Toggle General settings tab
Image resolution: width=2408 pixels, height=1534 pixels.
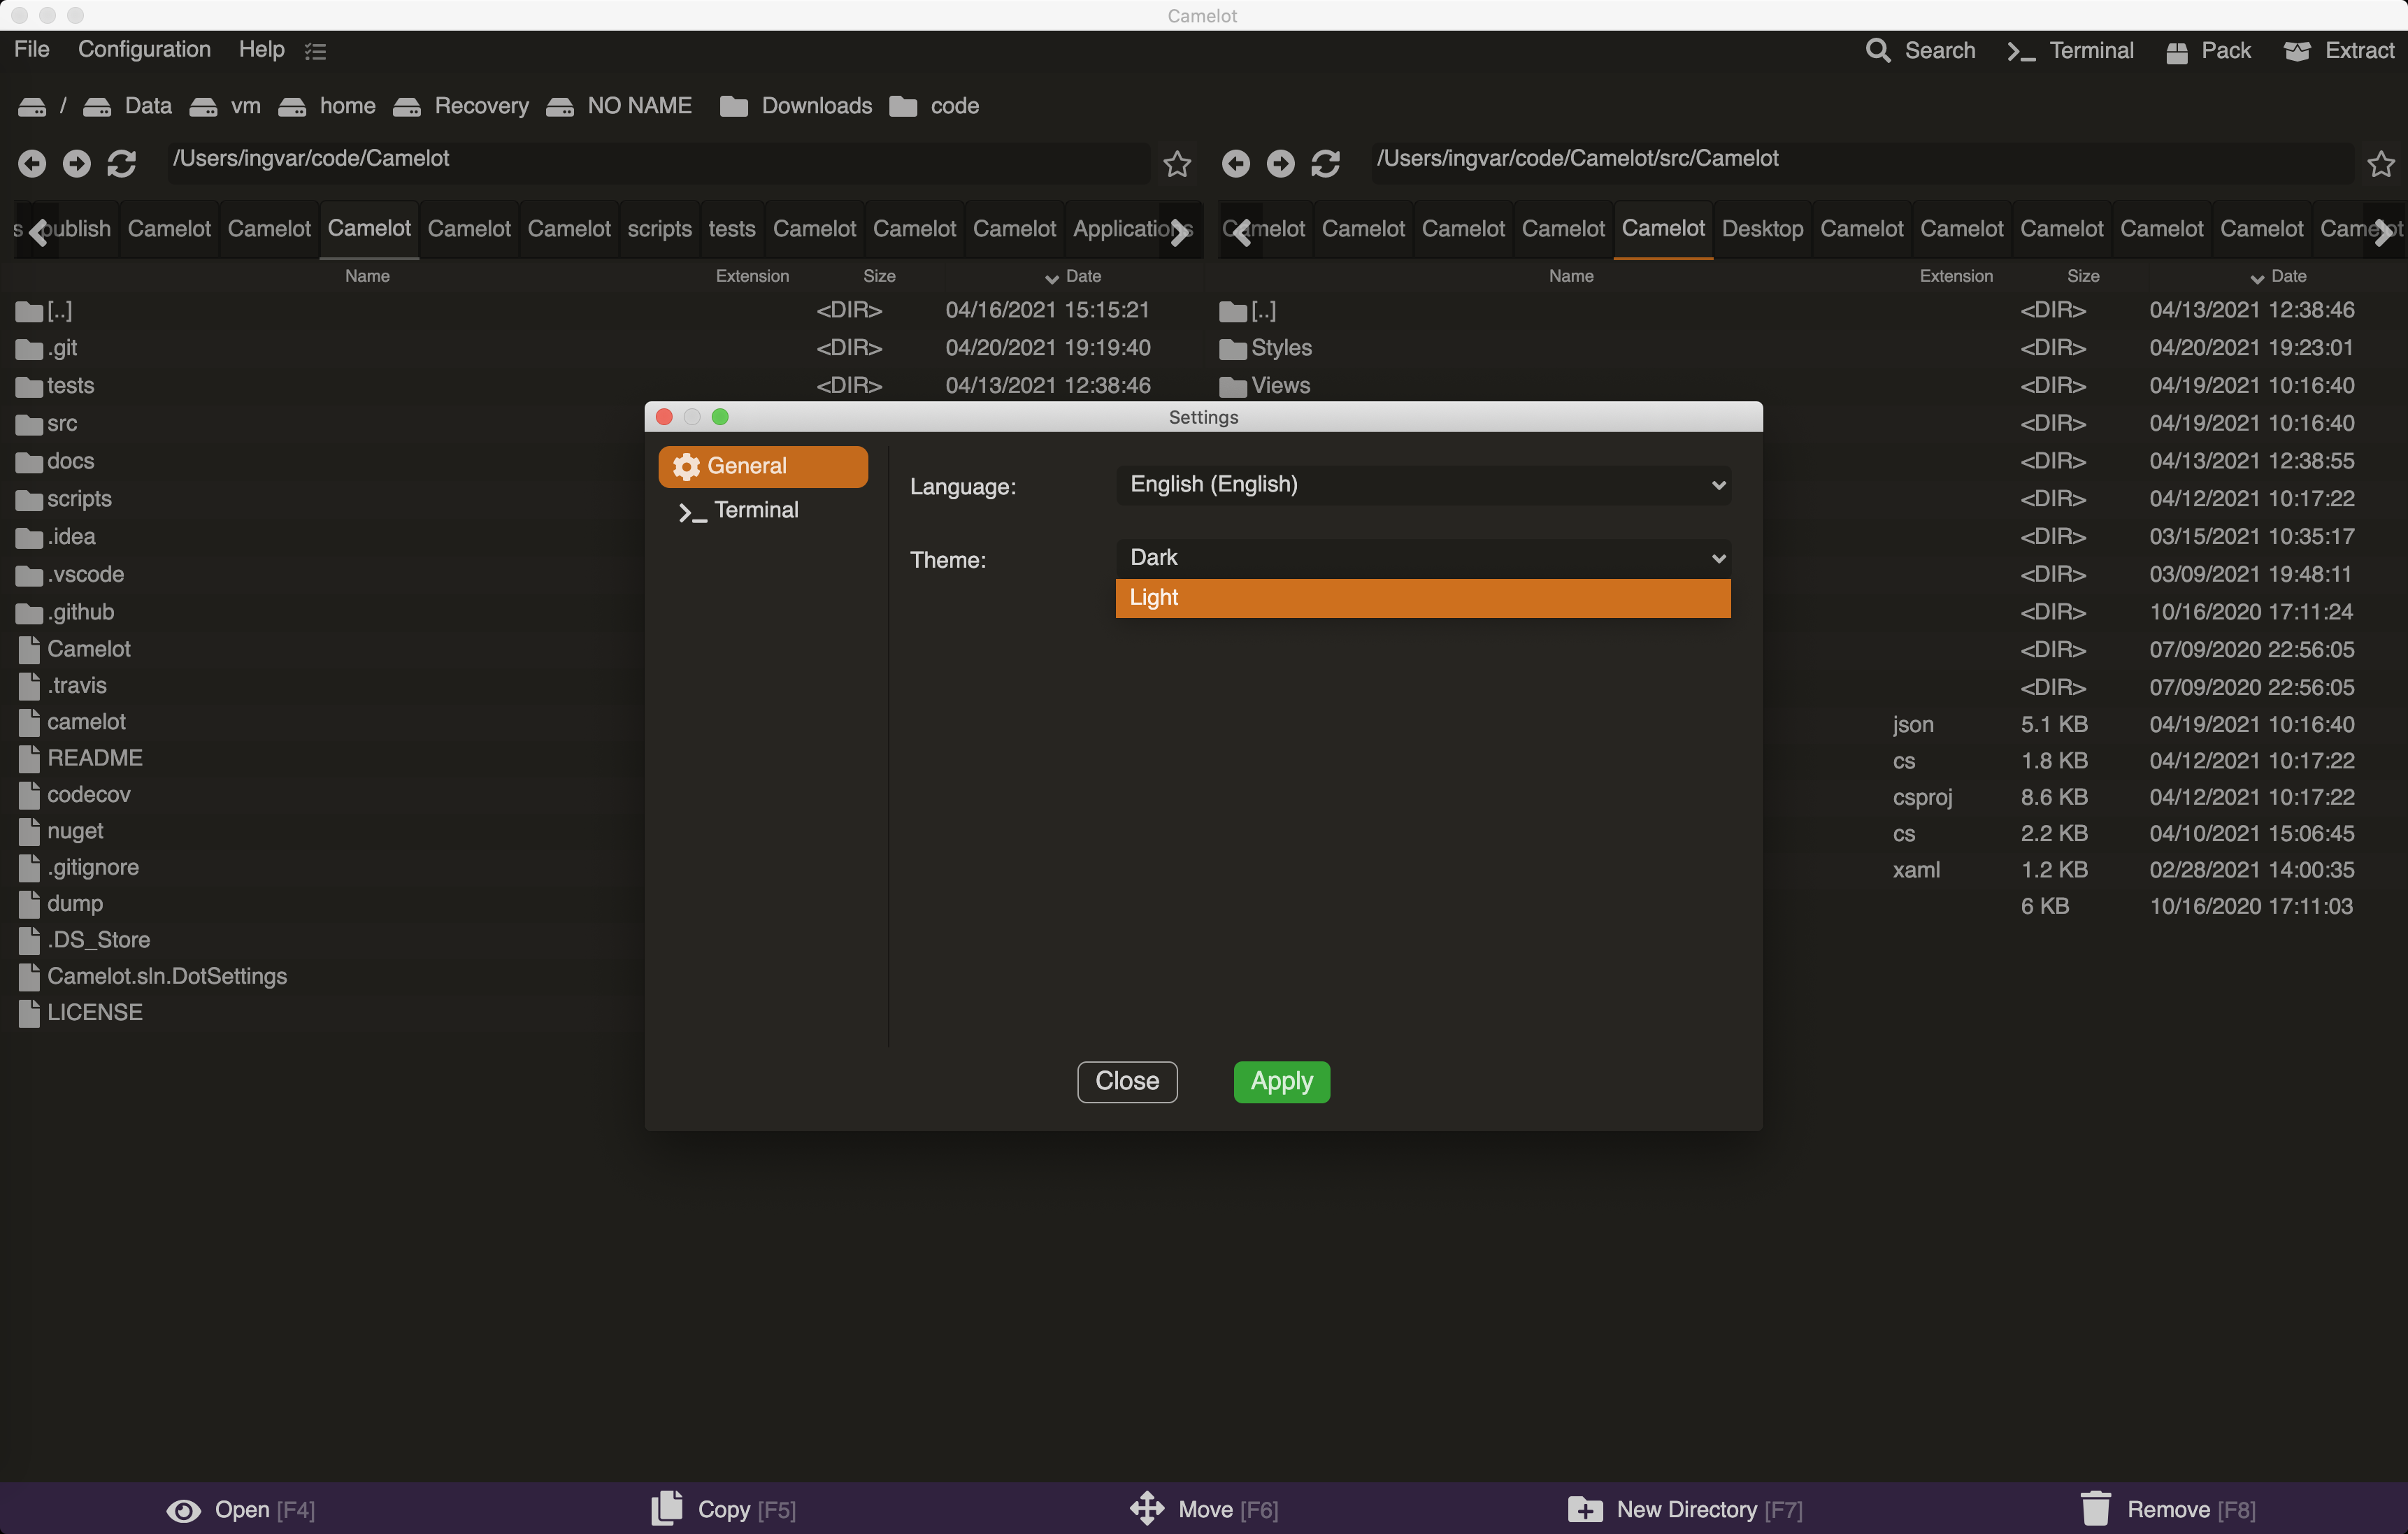pyautogui.click(x=764, y=465)
